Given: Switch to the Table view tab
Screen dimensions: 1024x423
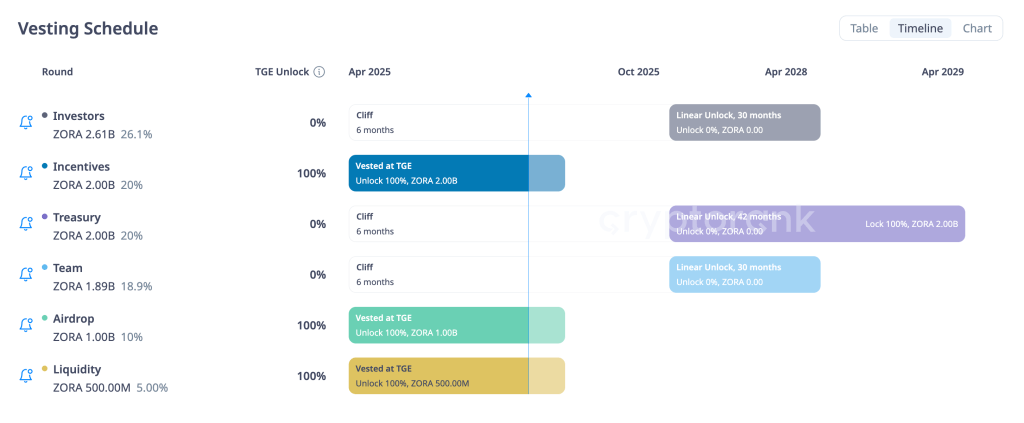Looking at the screenshot, I should 864,28.
